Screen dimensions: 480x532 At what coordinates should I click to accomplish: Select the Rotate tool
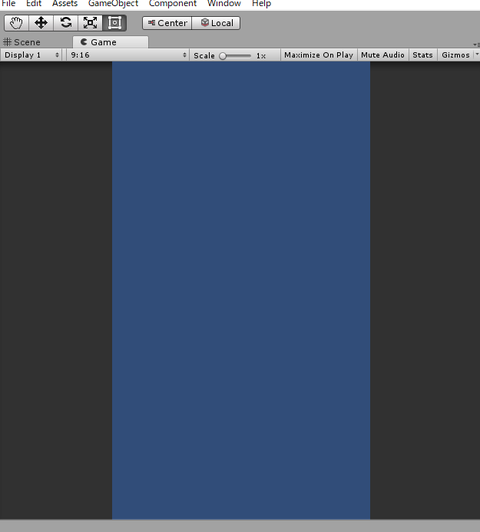tap(66, 23)
